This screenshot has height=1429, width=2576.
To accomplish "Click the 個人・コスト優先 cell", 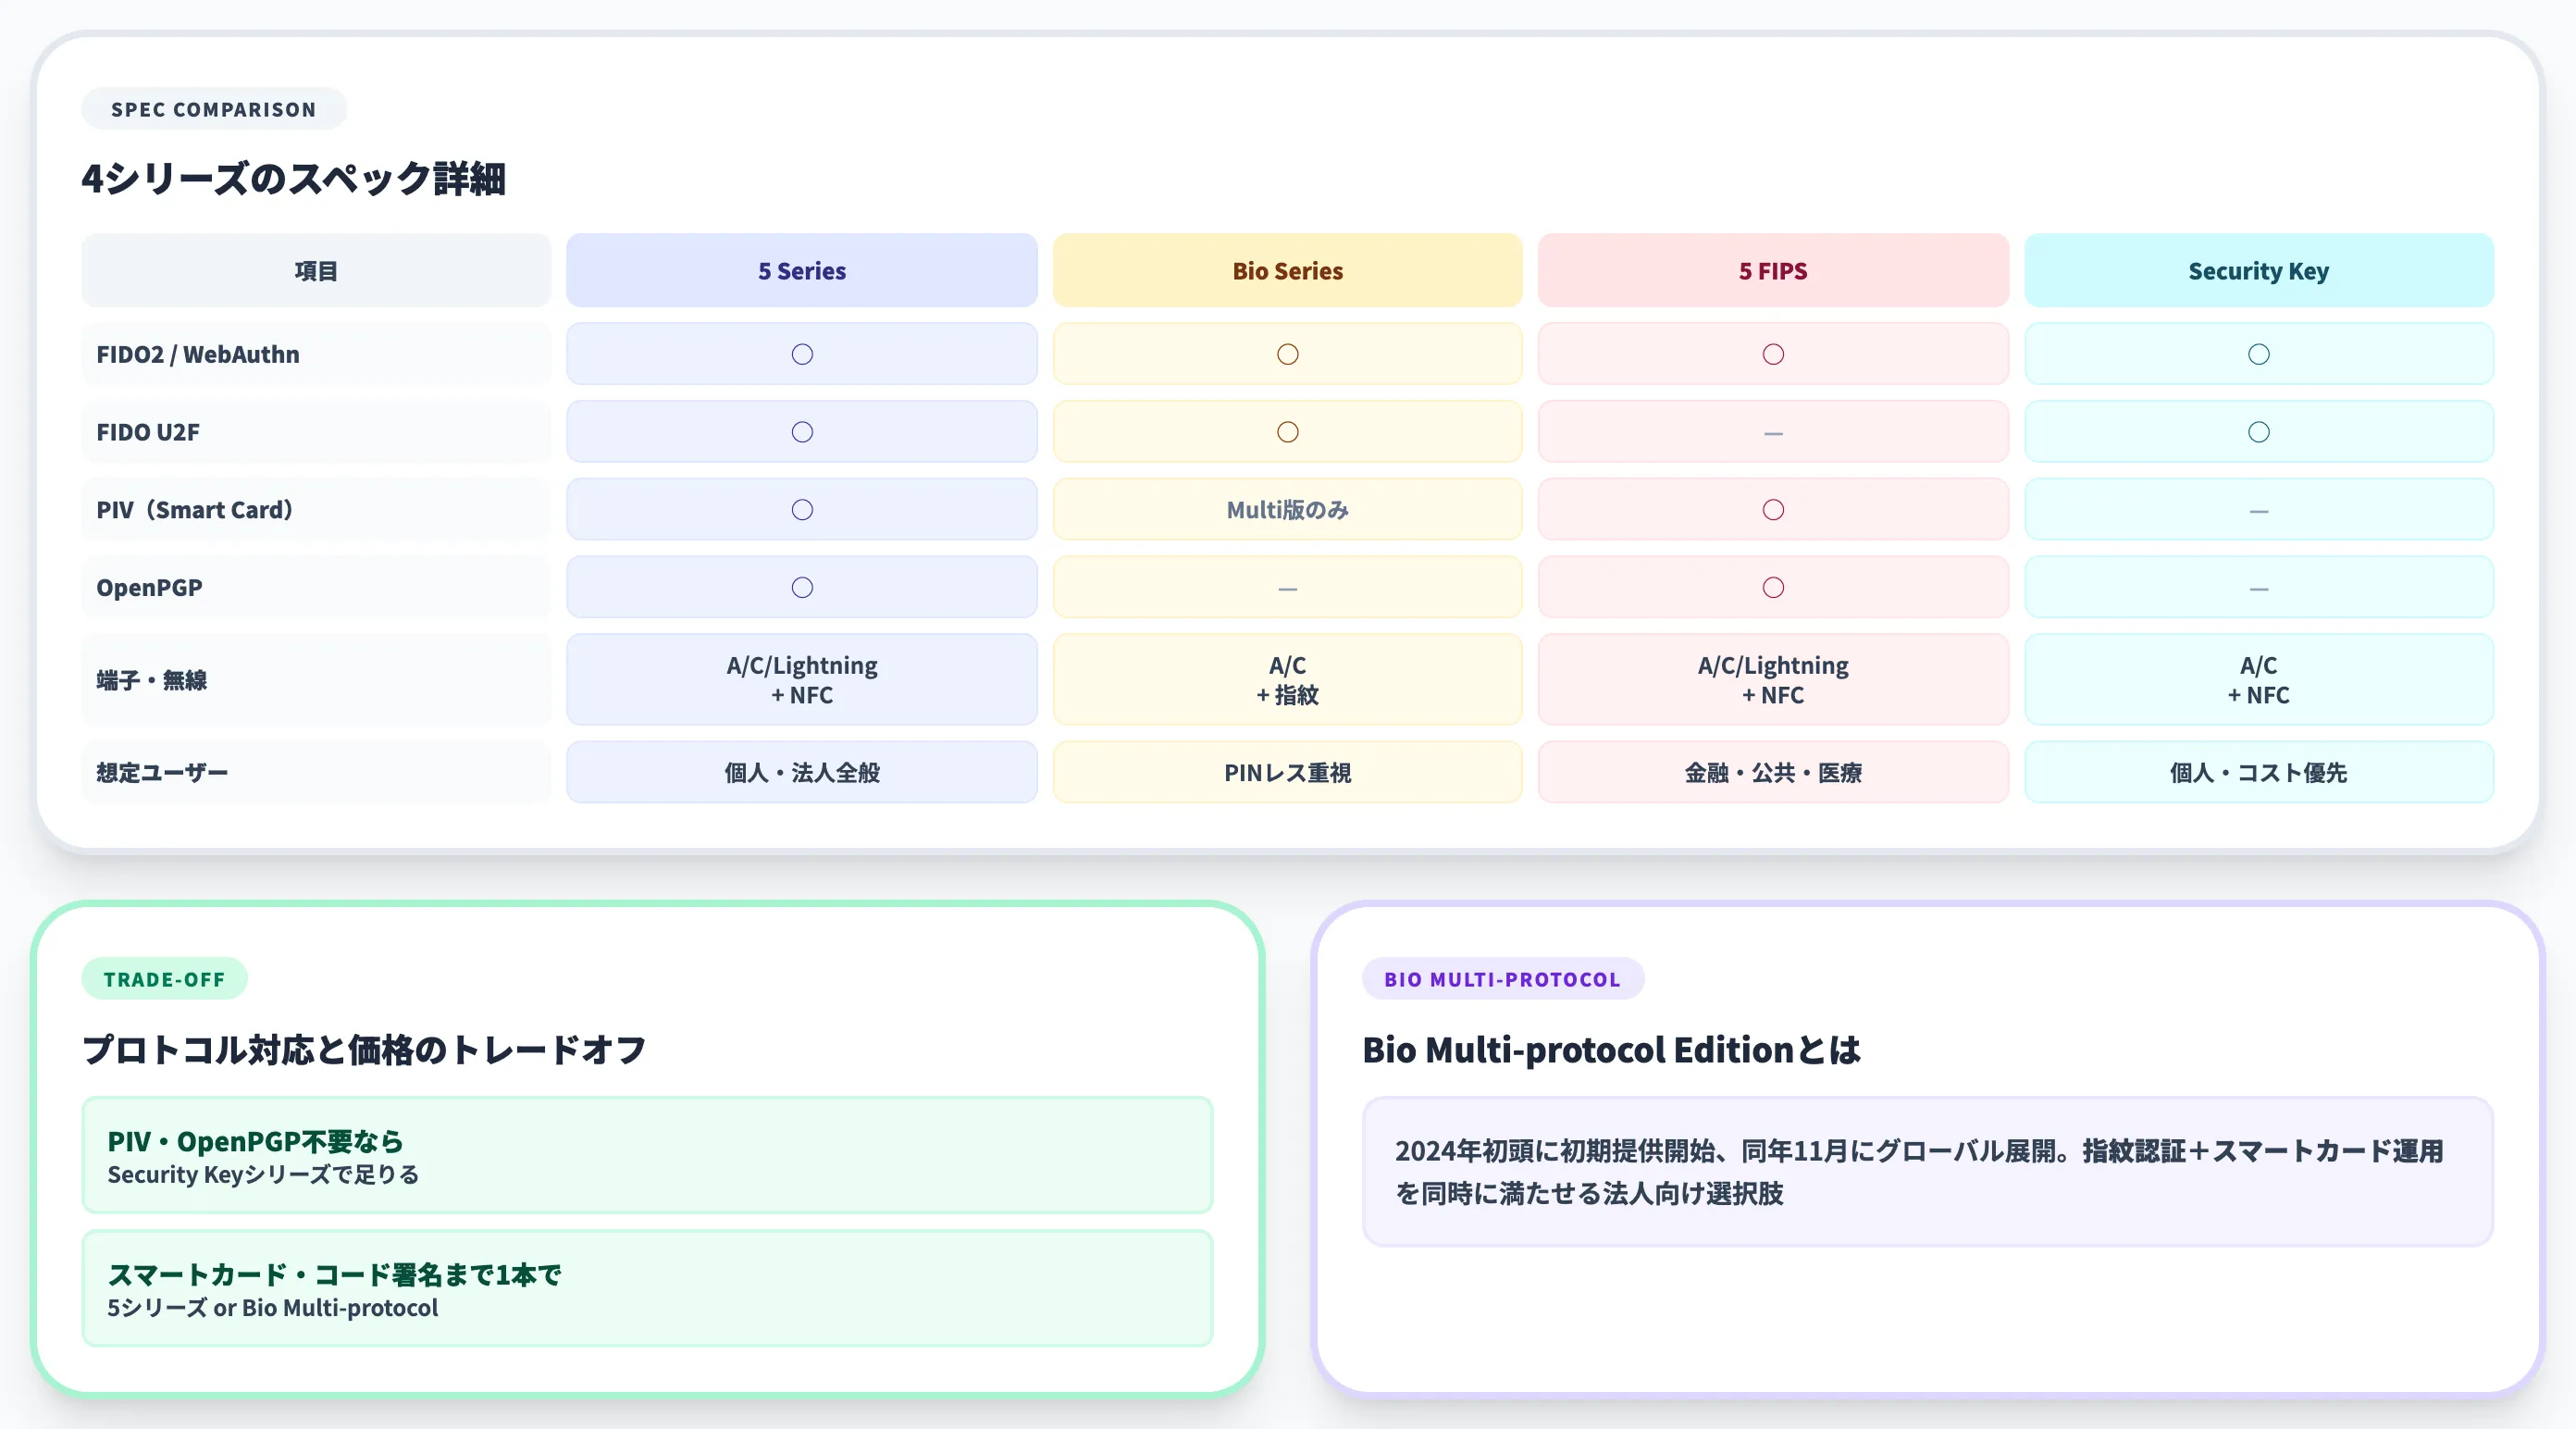I will coord(2259,772).
